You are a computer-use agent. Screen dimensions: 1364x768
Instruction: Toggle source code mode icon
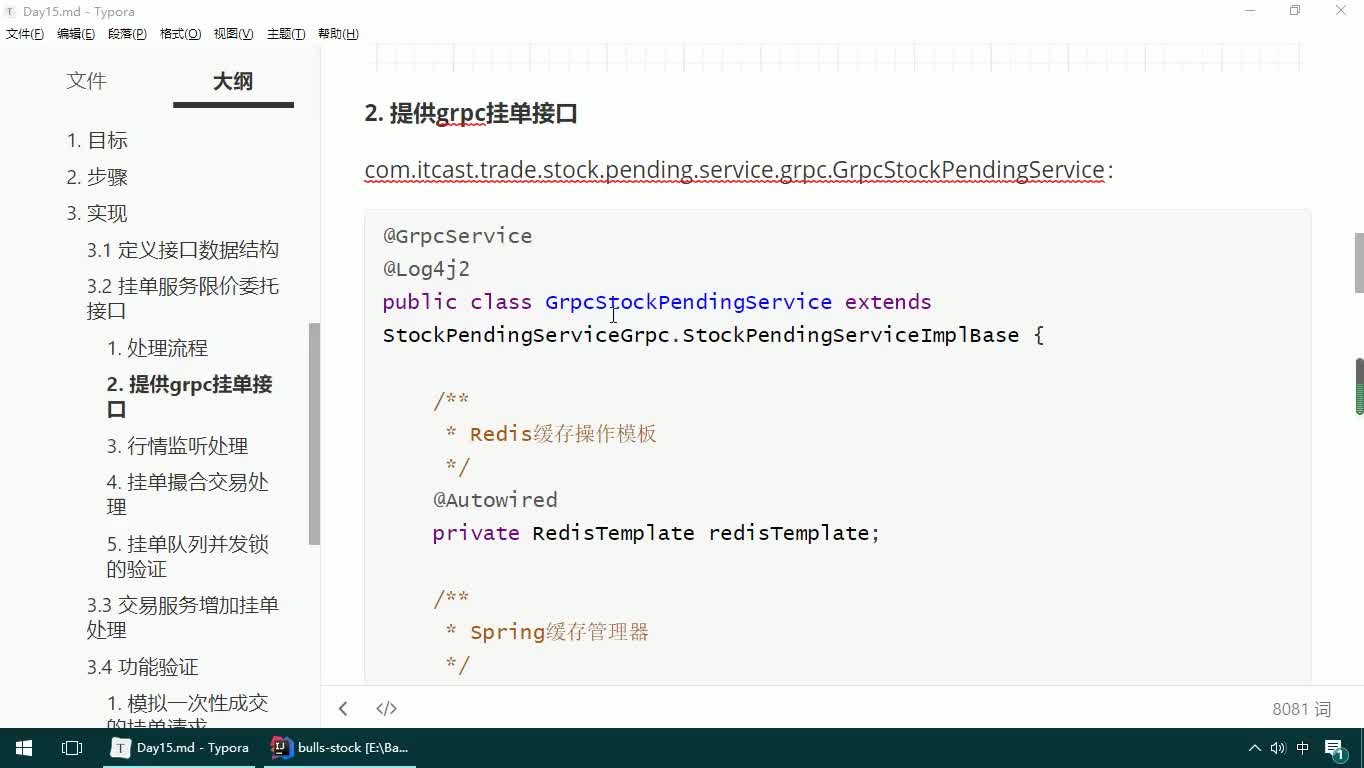click(x=386, y=708)
